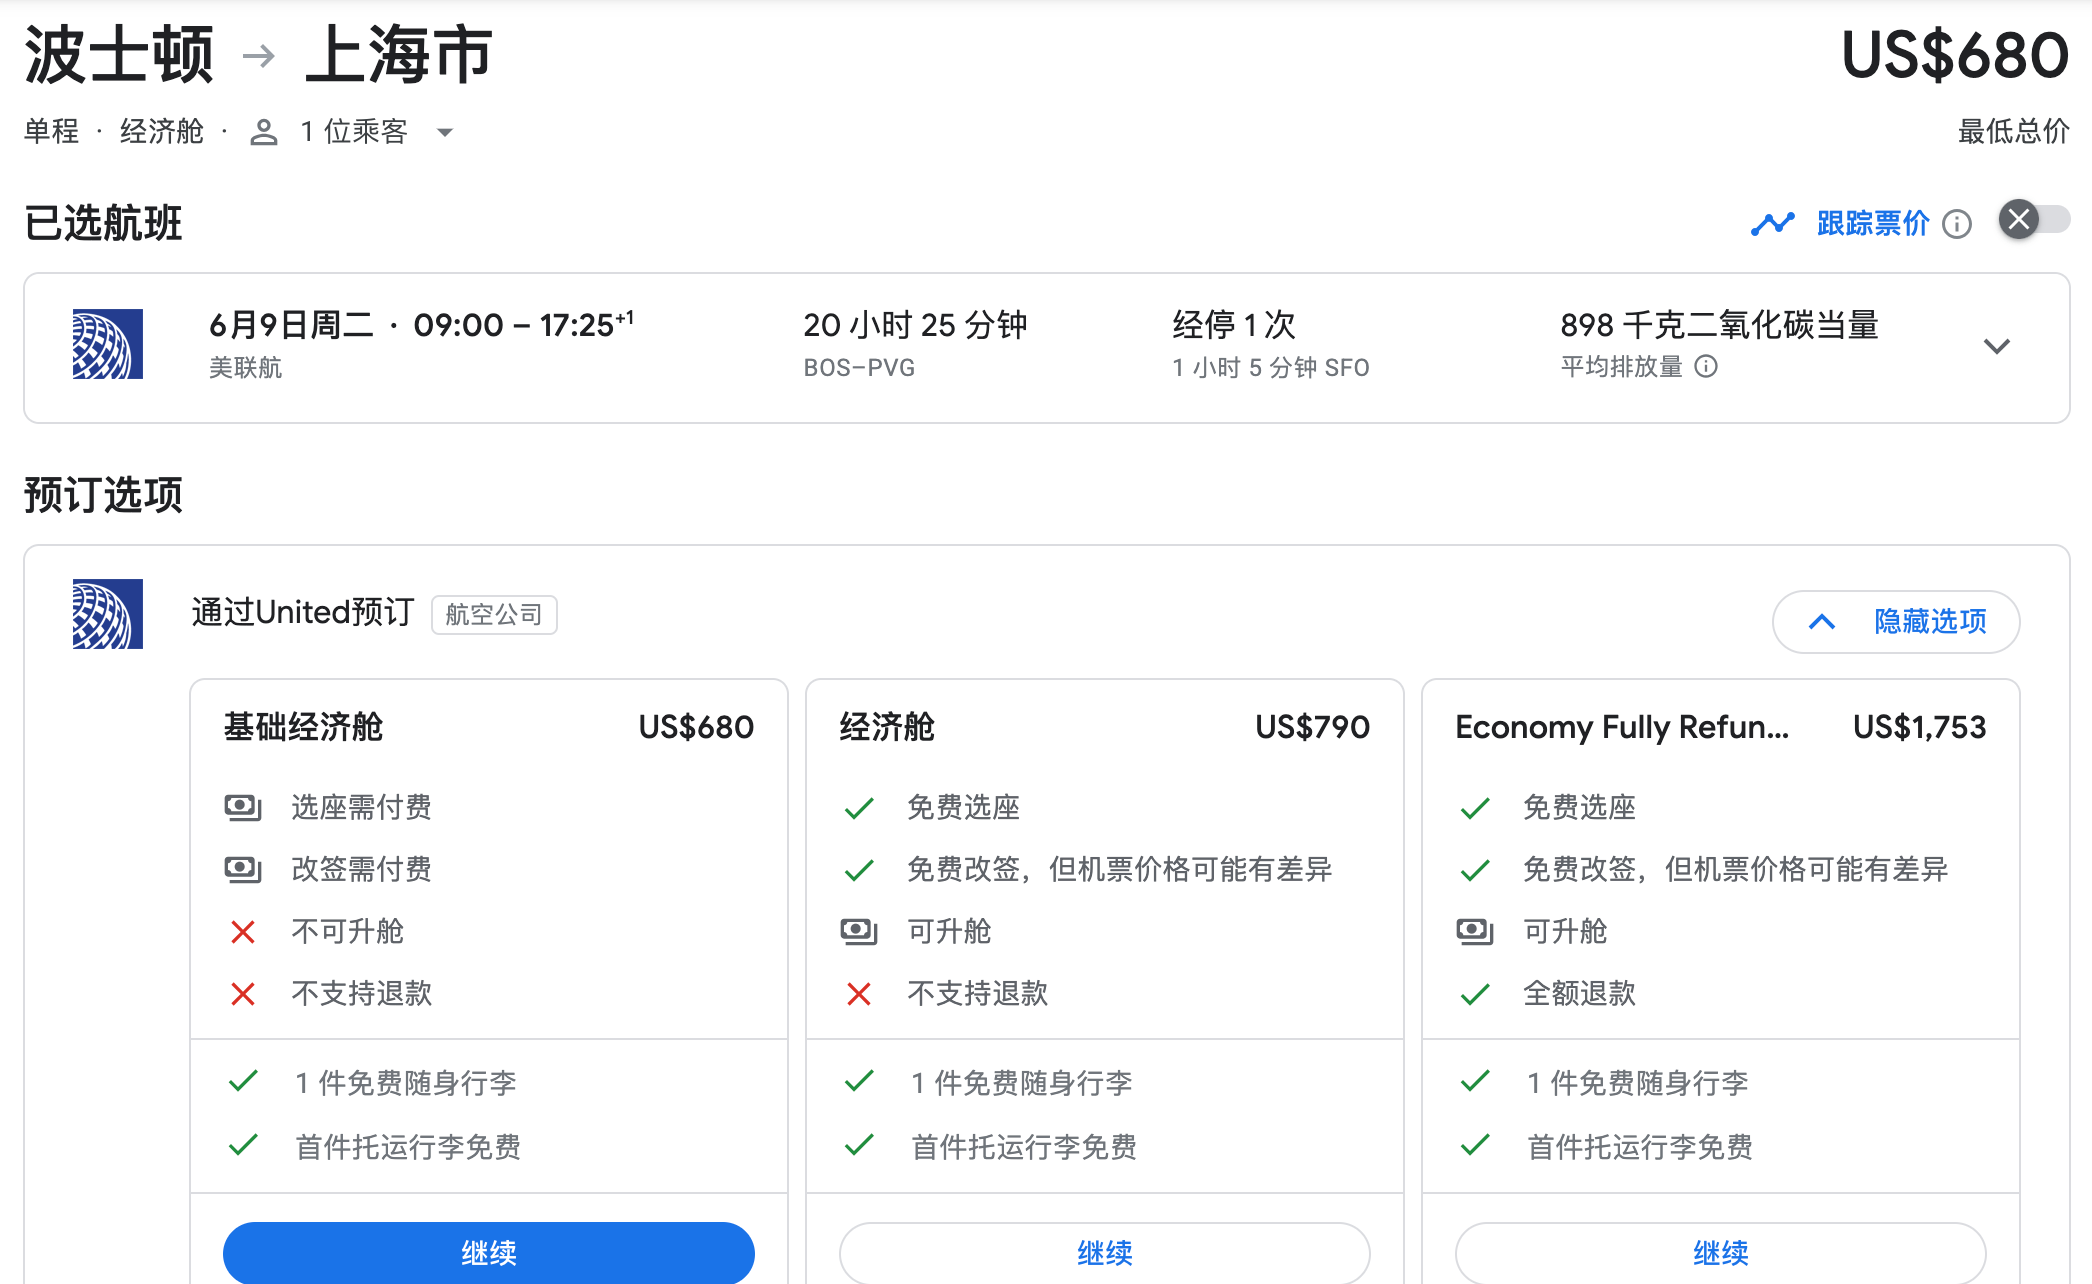The width and height of the screenshot is (2092, 1284).
Task: Click the price tracking graph icon
Action: (1772, 224)
